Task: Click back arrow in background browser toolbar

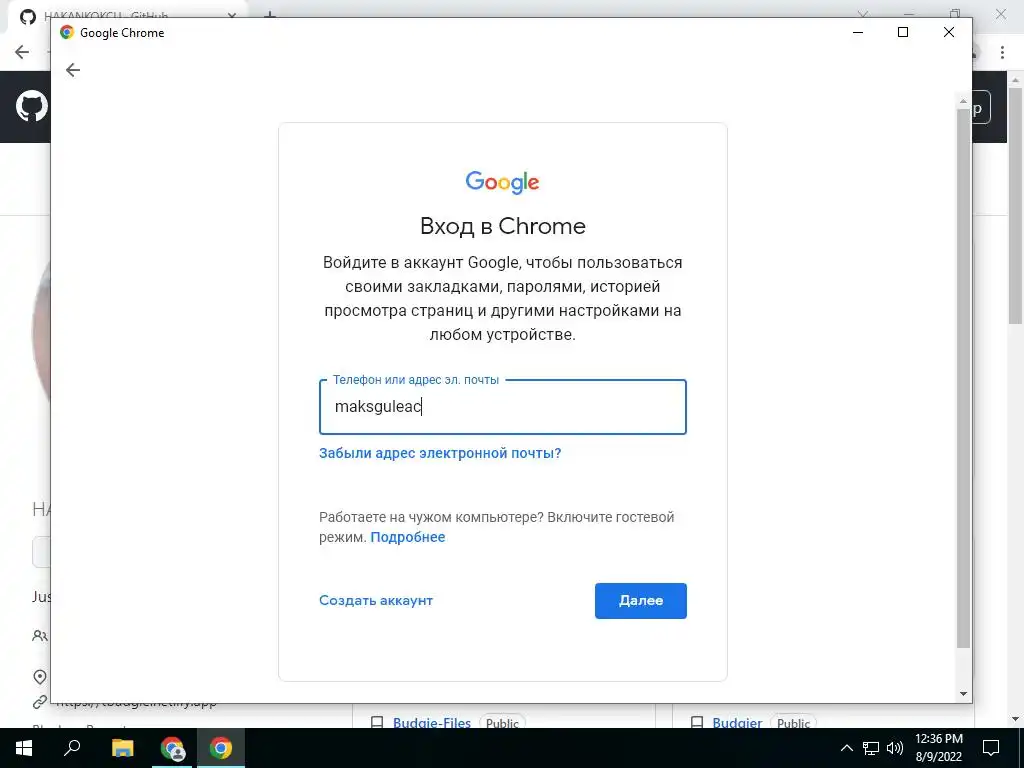Action: coord(22,52)
